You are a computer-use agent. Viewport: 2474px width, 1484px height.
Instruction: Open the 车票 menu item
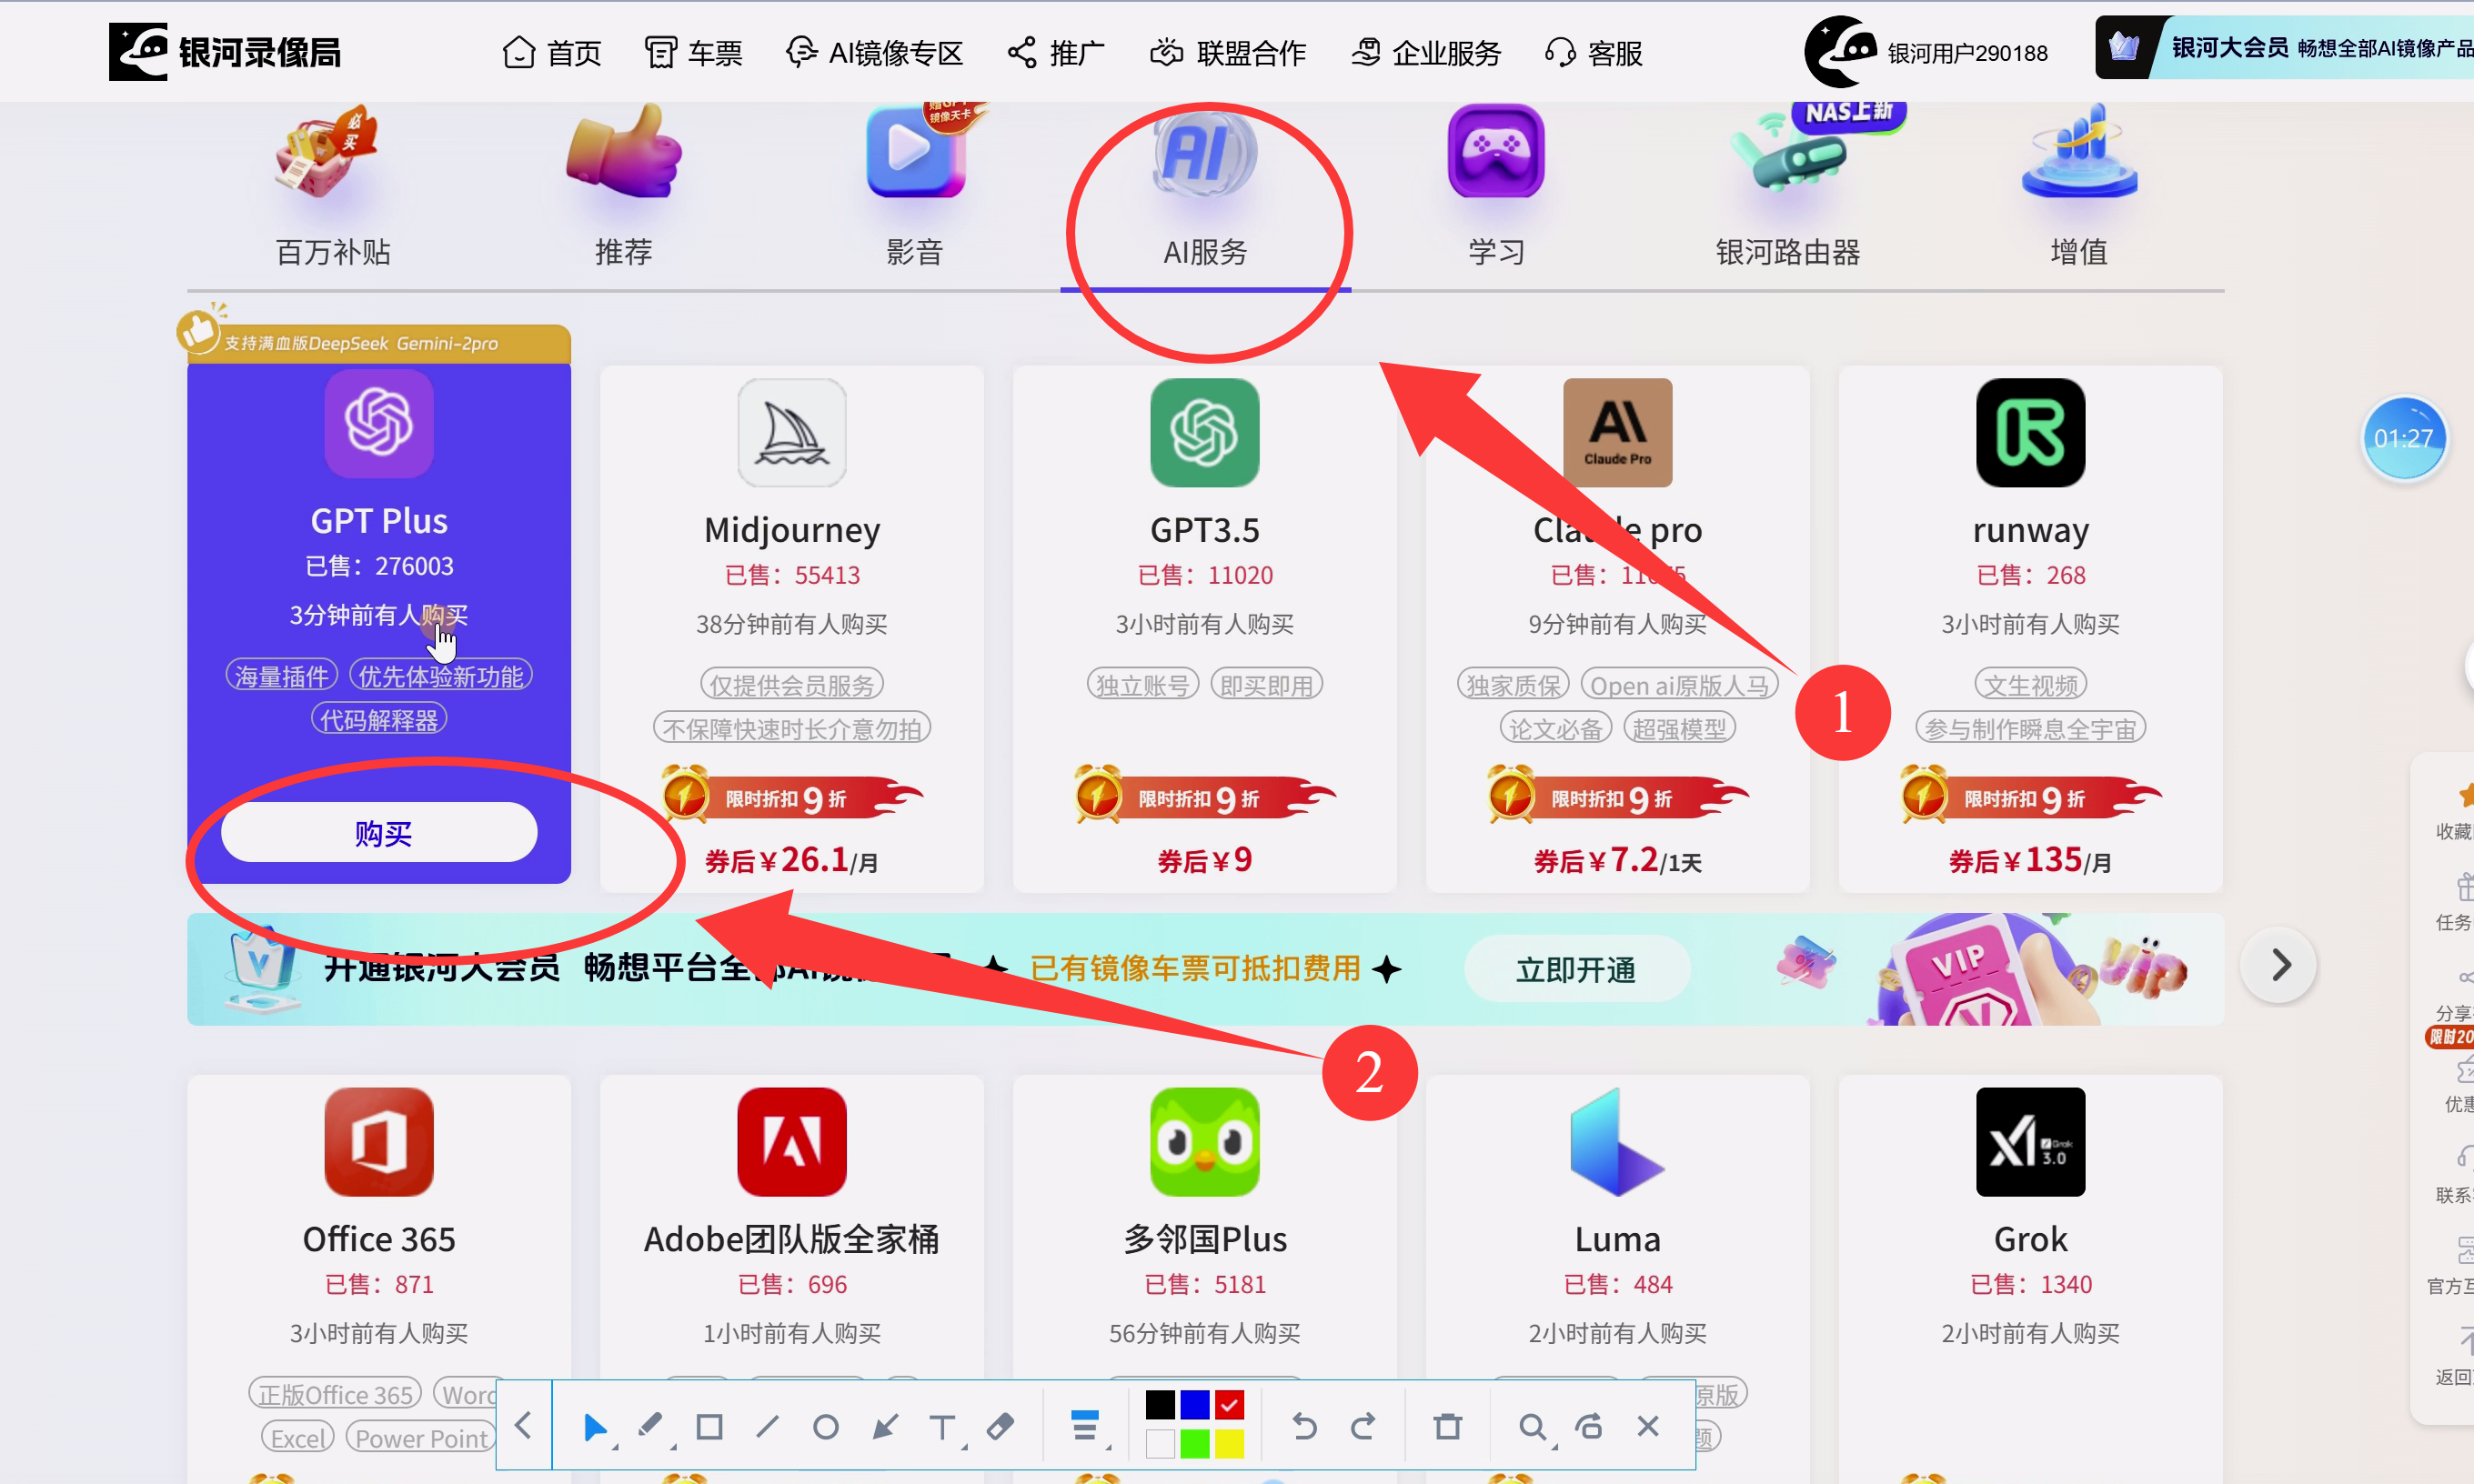click(693, 52)
